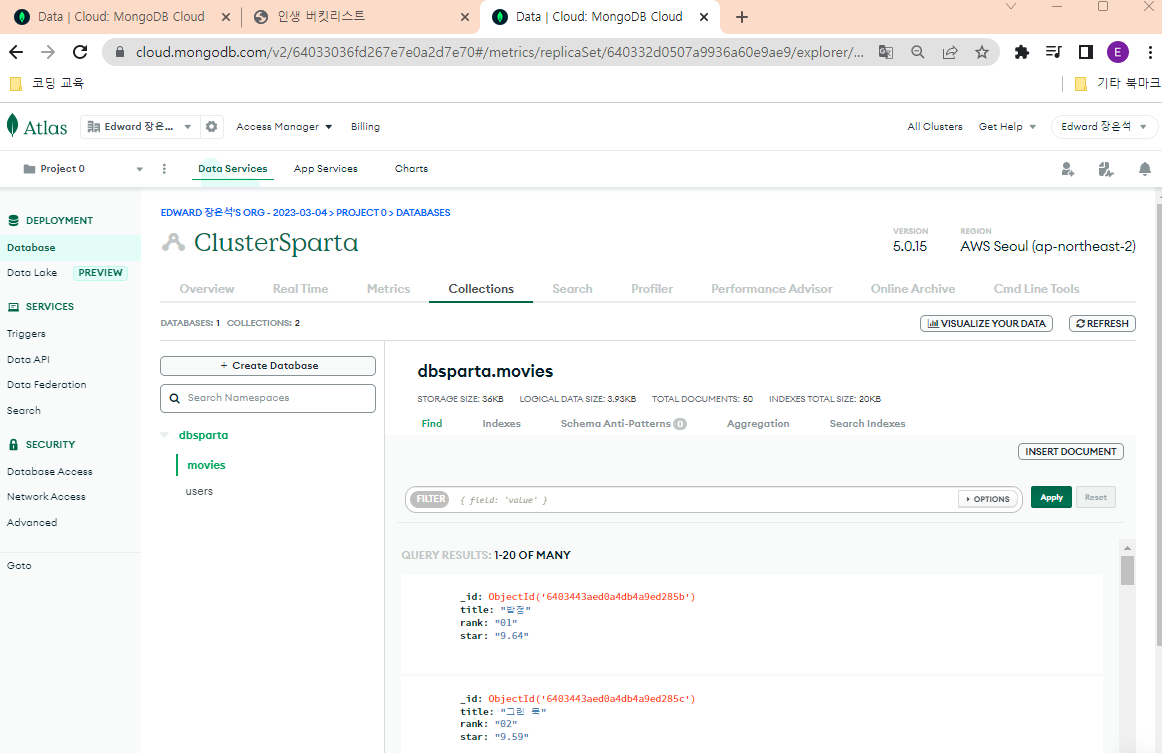The width and height of the screenshot is (1162, 753).
Task: Select the users collection
Action: (199, 491)
